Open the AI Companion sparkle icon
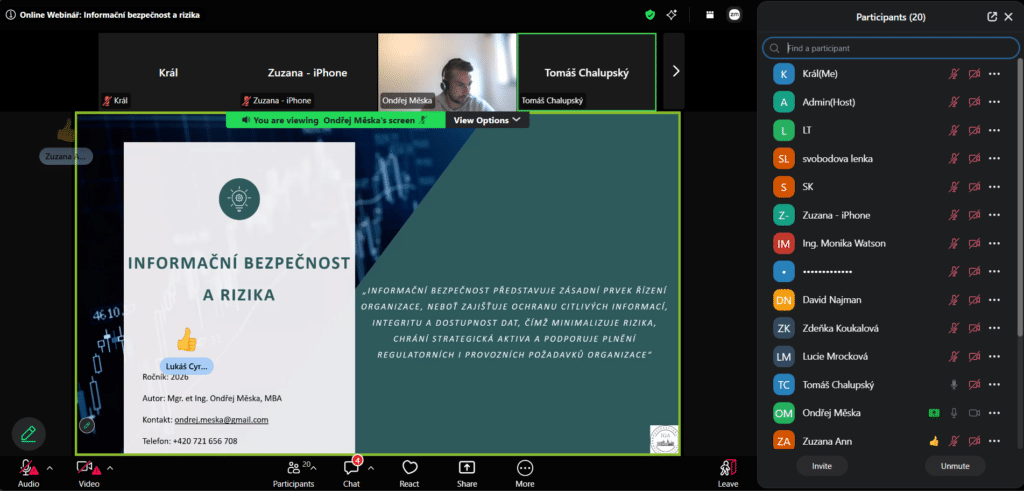Viewport: 1024px width, 491px height. pyautogui.click(x=671, y=15)
